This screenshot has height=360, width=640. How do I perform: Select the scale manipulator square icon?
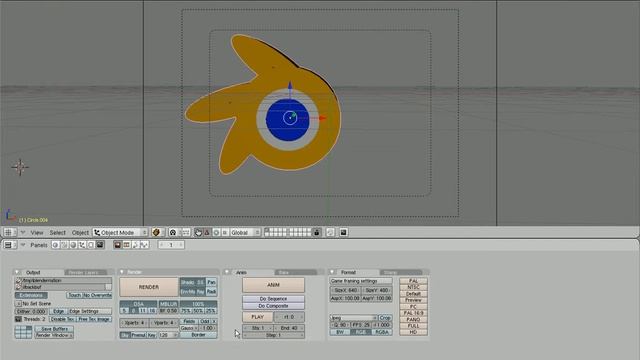click(x=224, y=232)
